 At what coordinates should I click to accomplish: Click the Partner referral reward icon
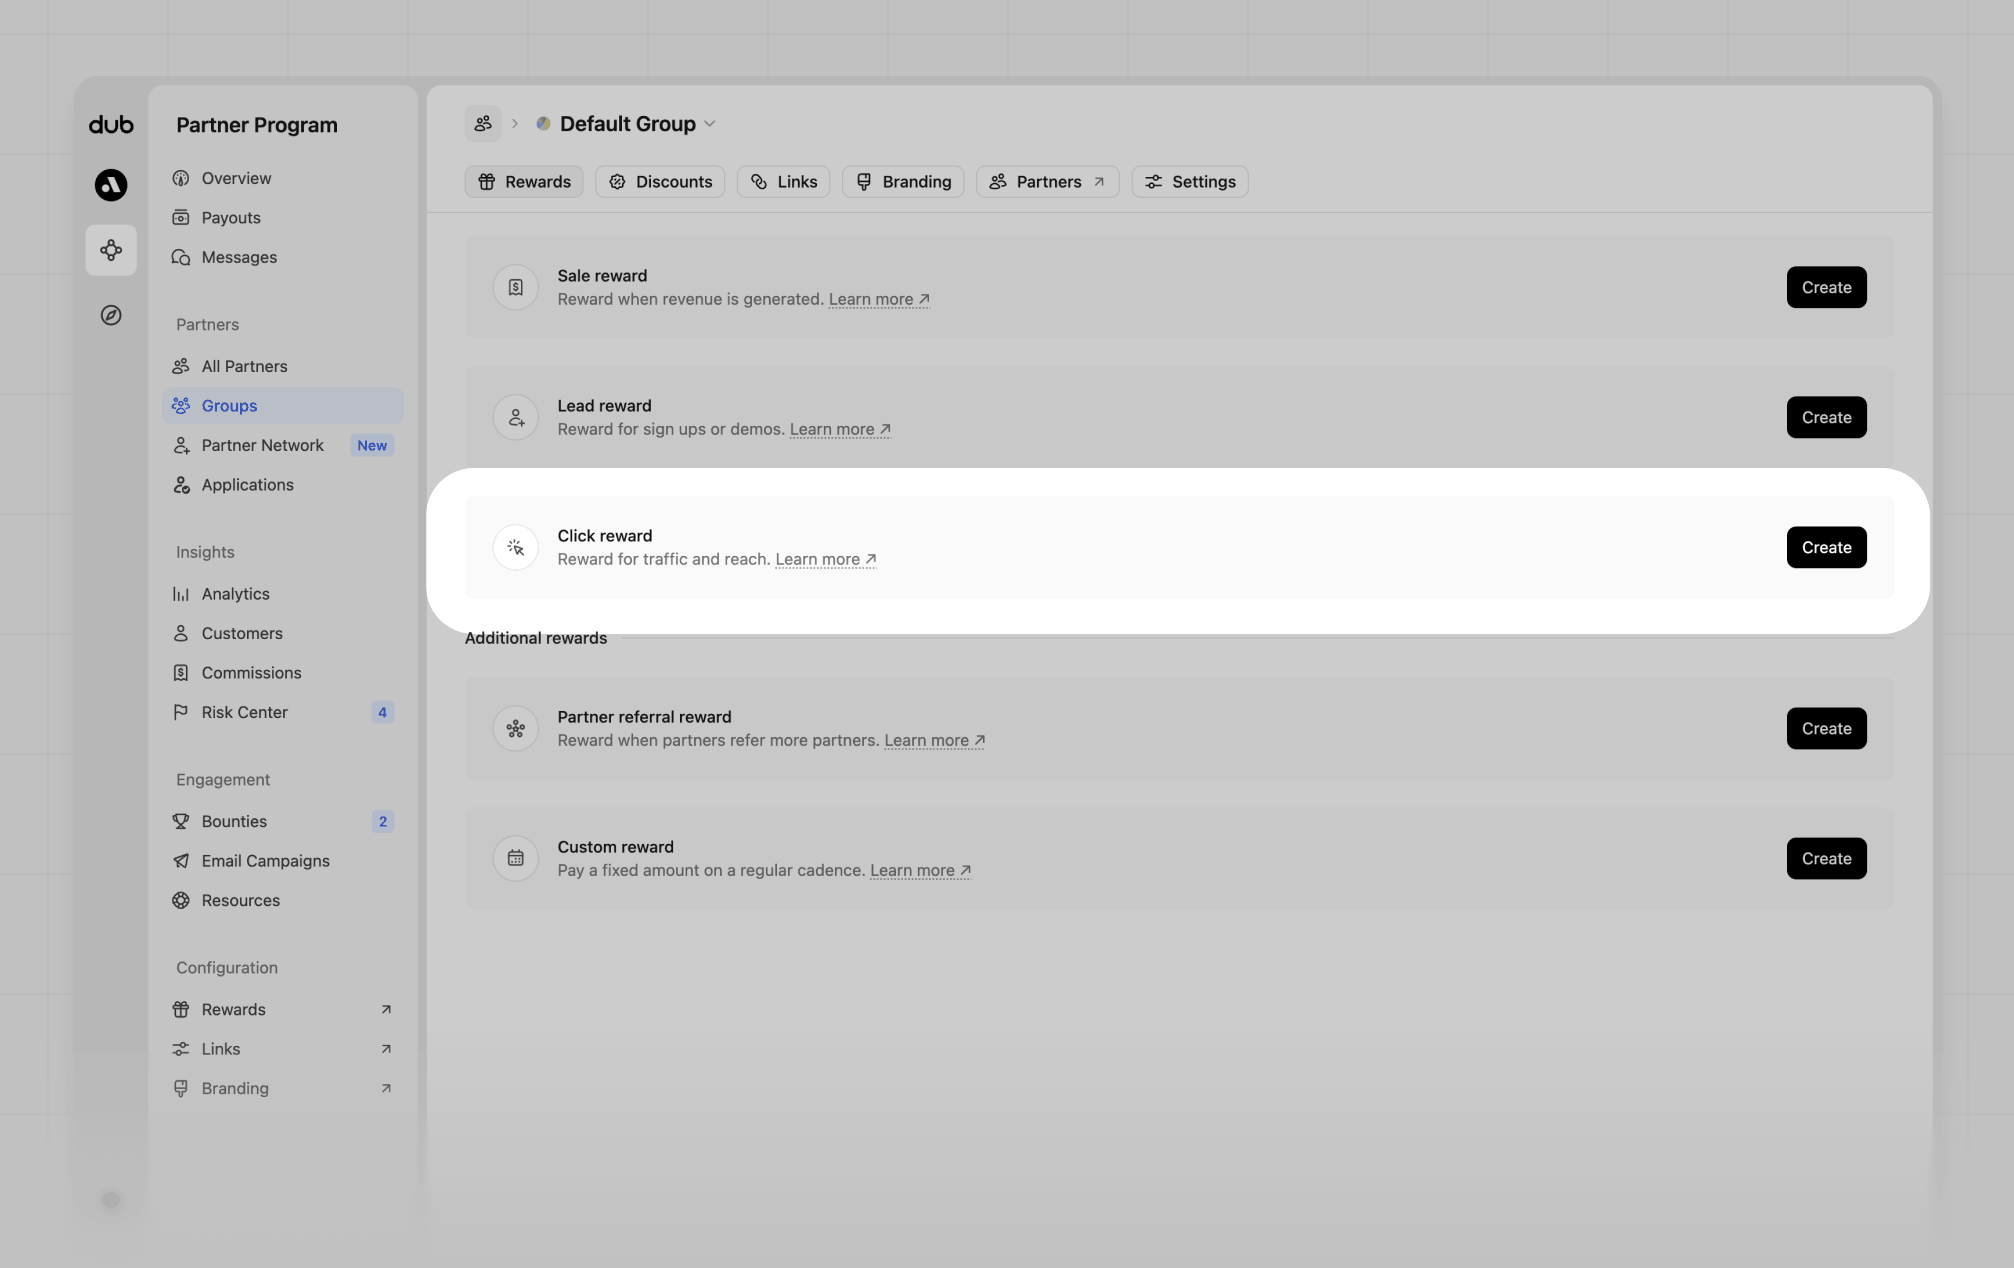[516, 728]
